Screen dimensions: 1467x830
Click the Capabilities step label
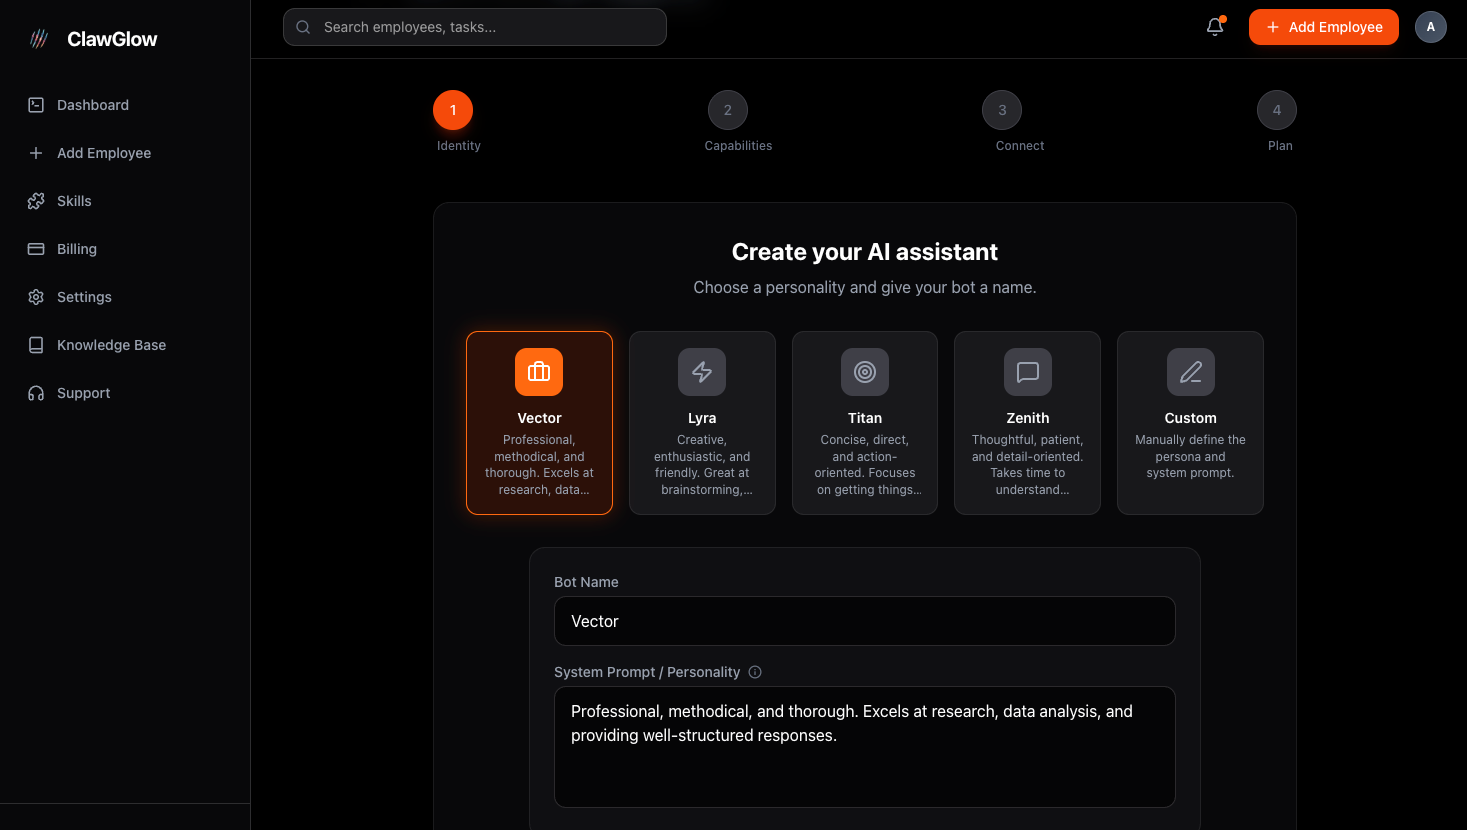coord(738,146)
